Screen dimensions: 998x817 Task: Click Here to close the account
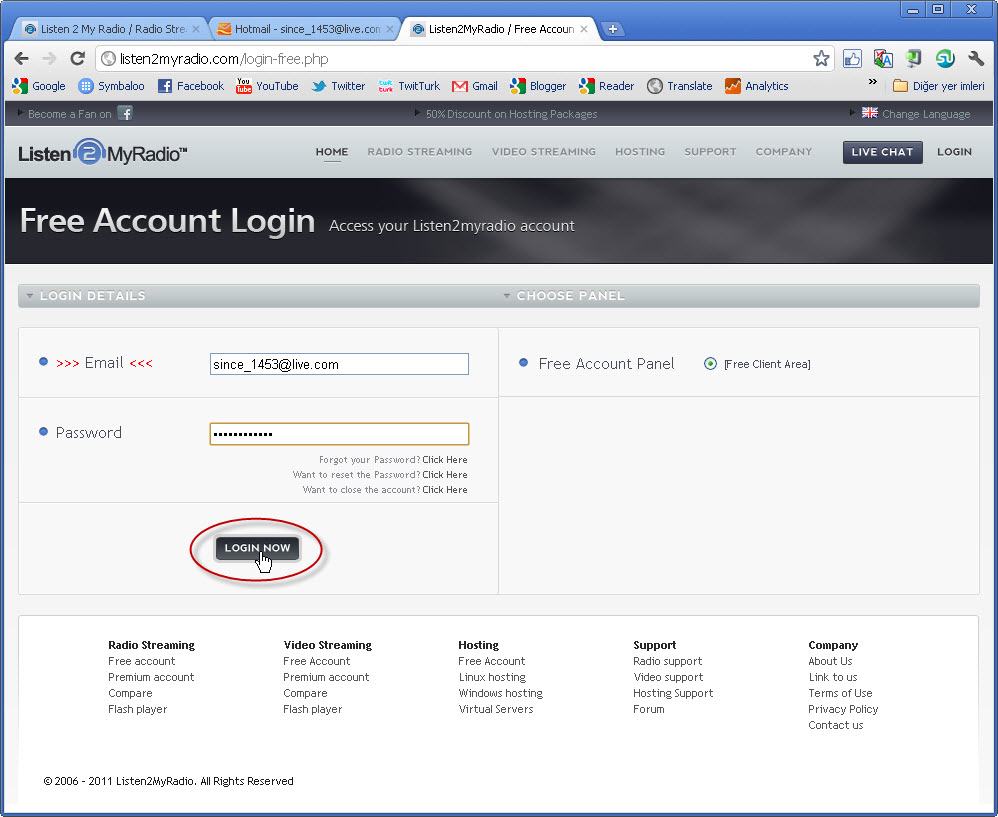pos(445,489)
